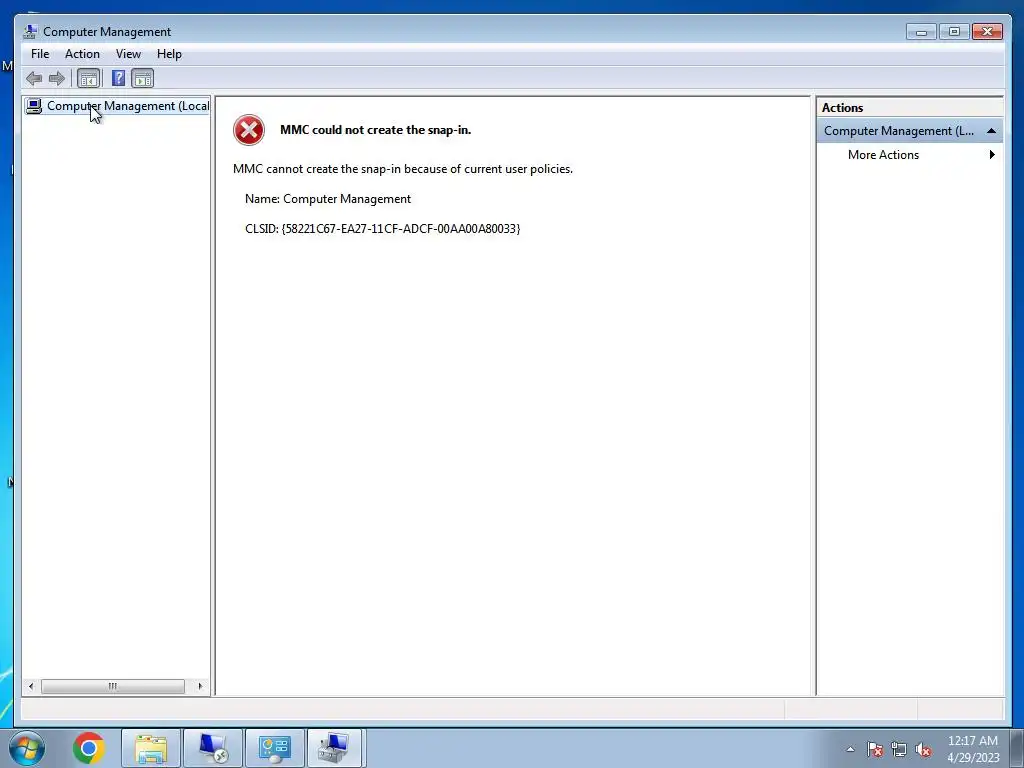Click the taskbar clock showing 12:17 AM
Viewport: 1024px width, 768px height.
coord(973,749)
